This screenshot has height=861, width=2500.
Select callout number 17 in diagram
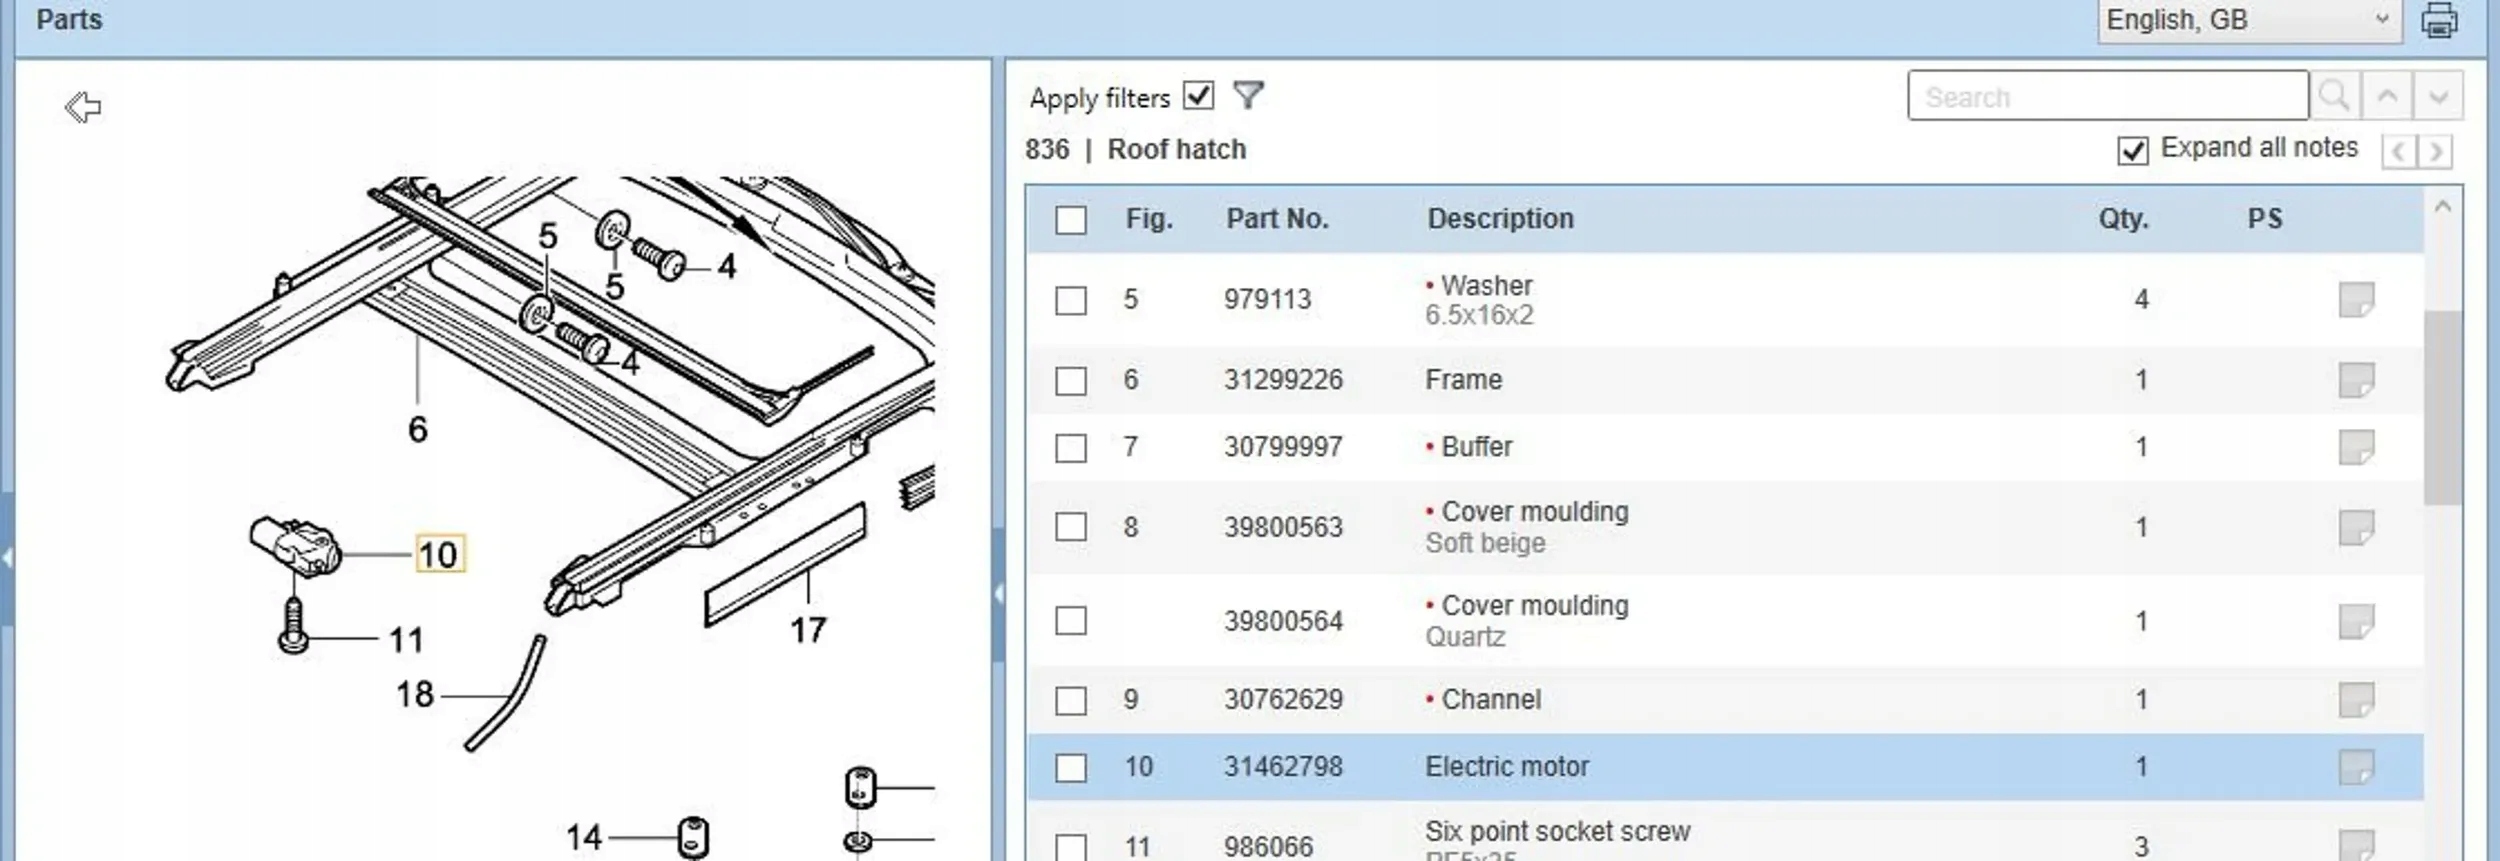coord(808,630)
